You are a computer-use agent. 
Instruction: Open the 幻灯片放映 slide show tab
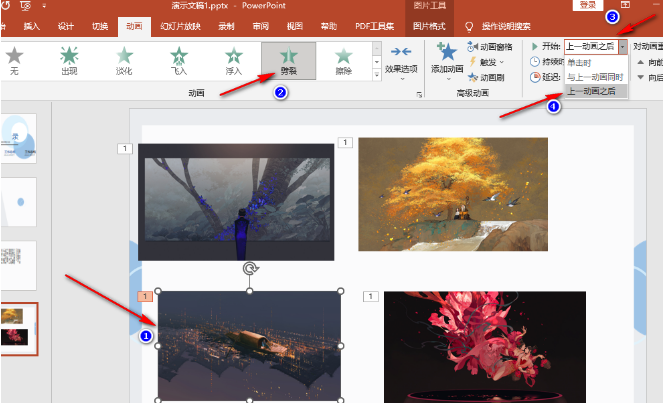tap(180, 26)
